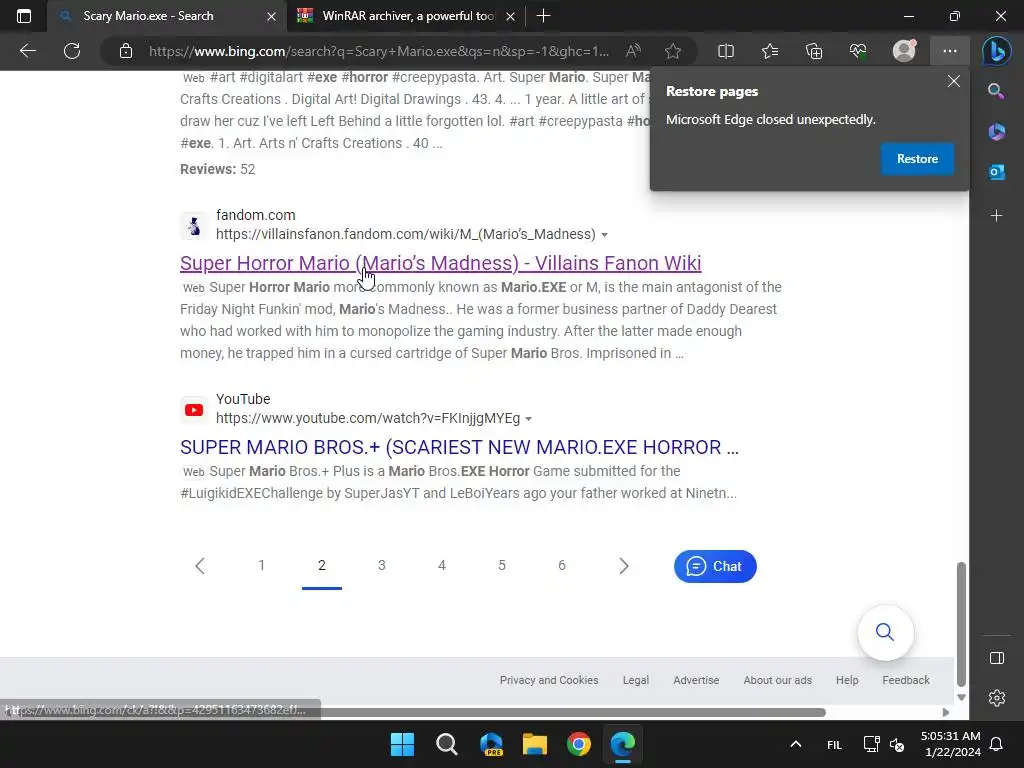Open split screen view icon
Screen dimensions: 1024x768
(x=726, y=51)
